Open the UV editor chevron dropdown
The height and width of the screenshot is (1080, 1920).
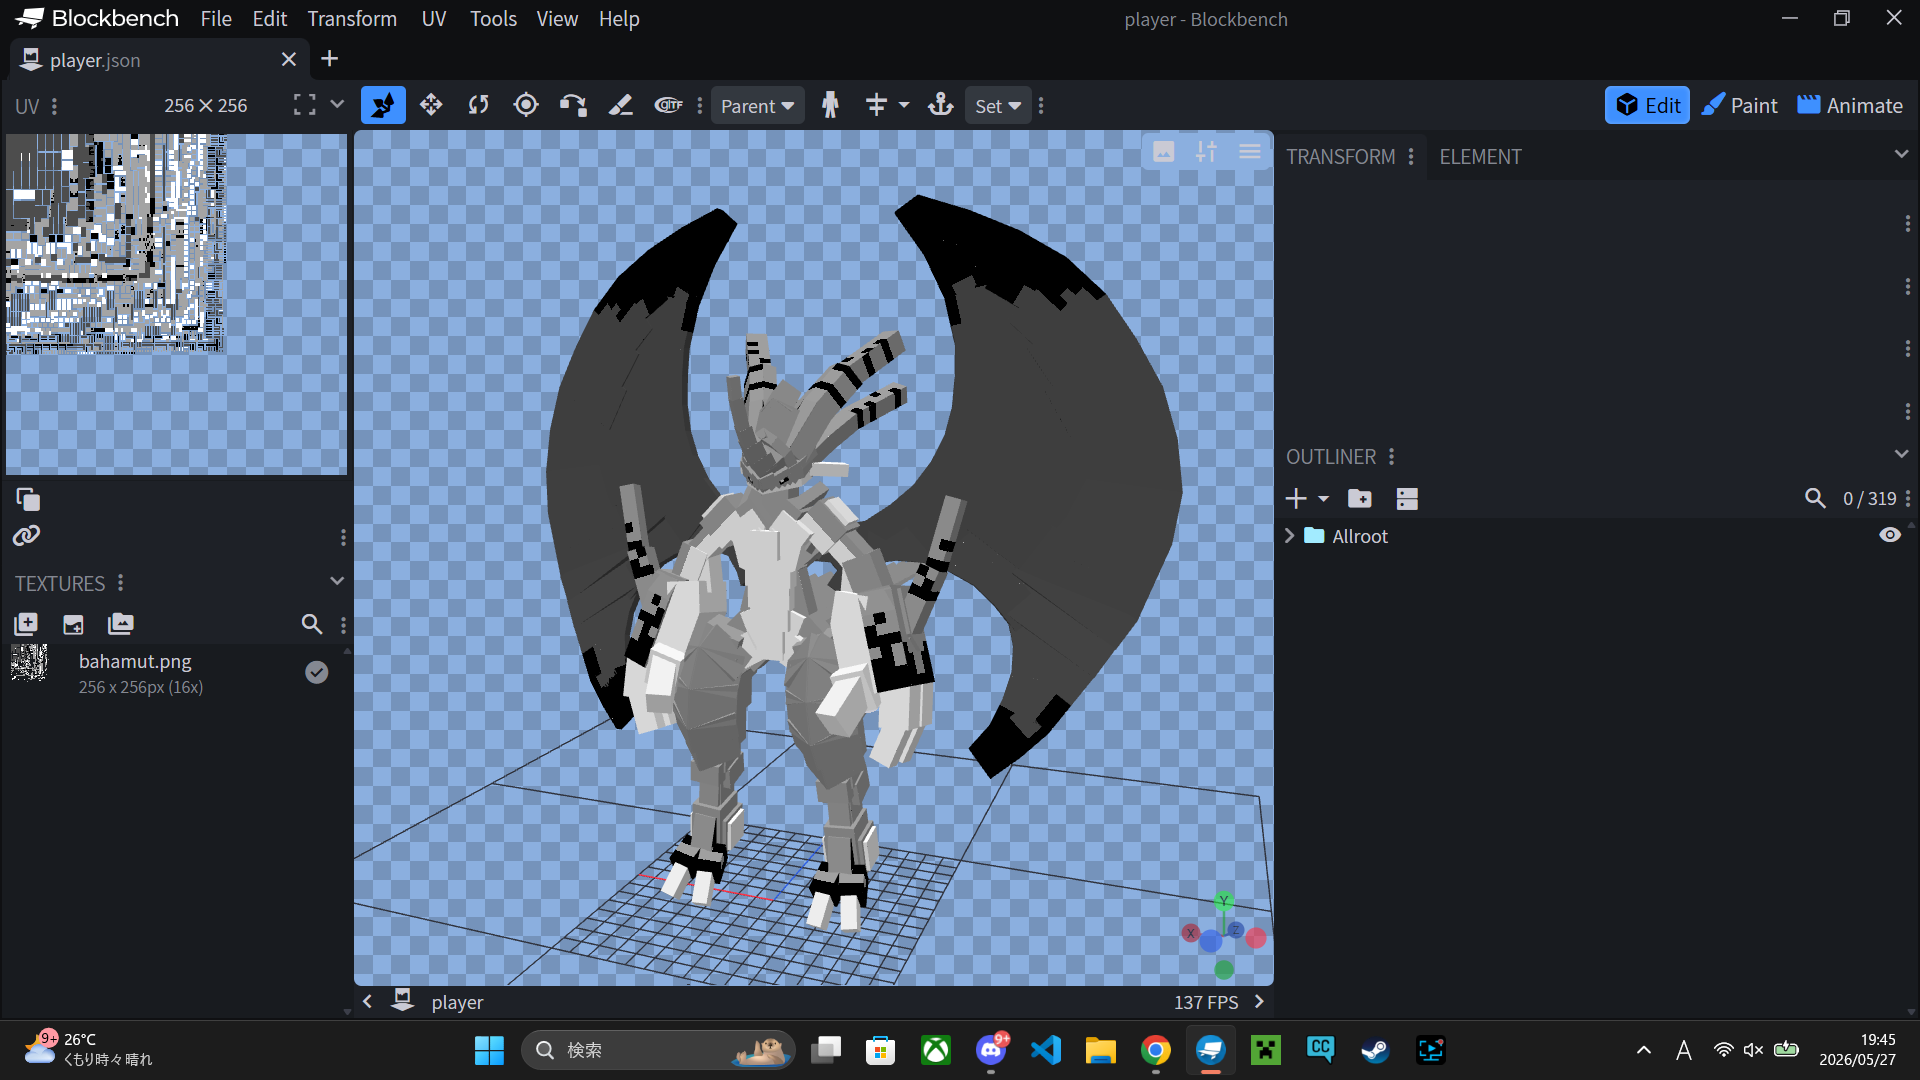[337, 104]
